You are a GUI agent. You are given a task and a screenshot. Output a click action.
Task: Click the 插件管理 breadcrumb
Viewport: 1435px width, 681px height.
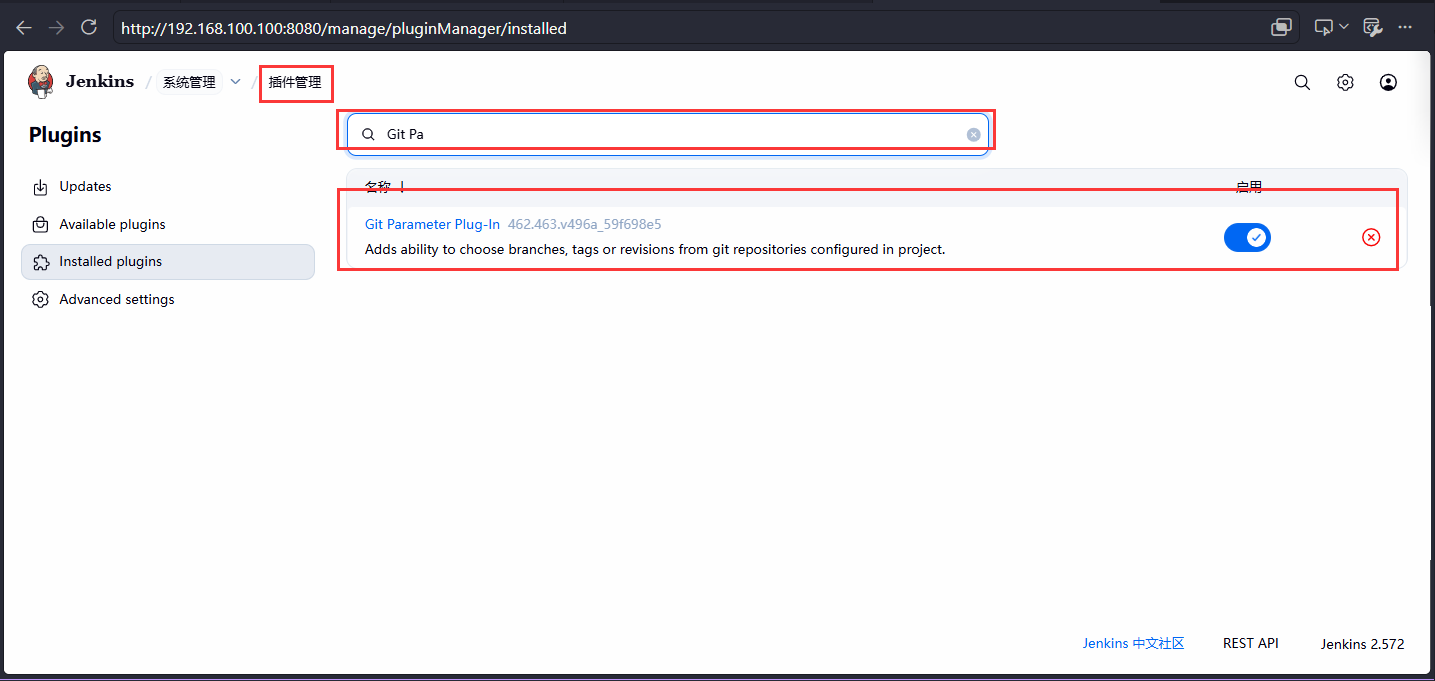tap(295, 82)
